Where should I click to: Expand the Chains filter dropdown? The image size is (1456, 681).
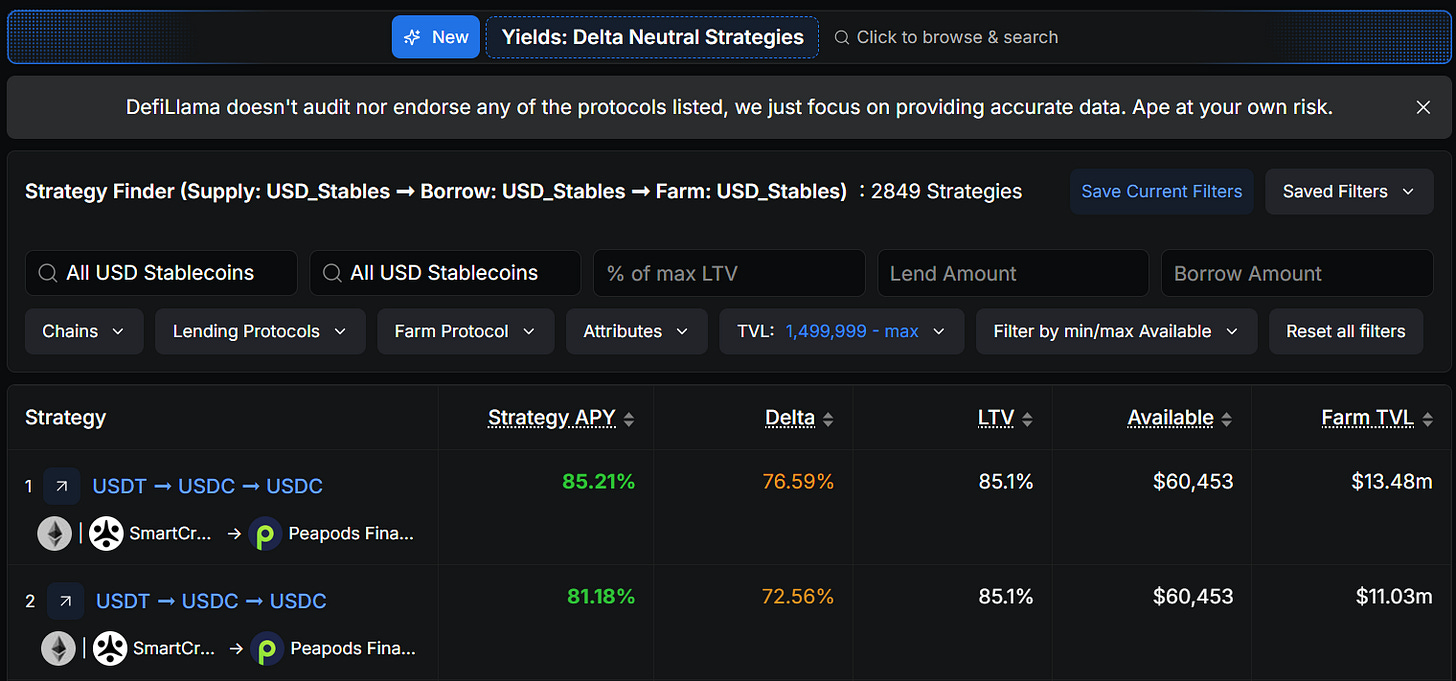(84, 331)
